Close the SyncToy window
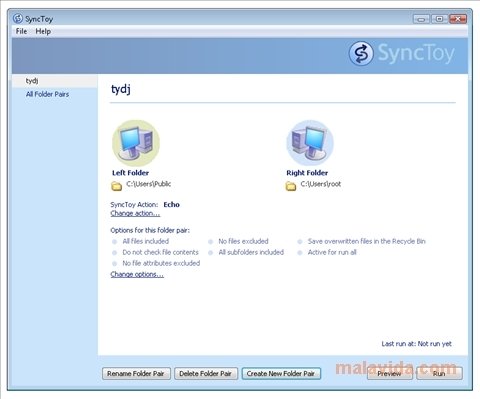 [458, 19]
